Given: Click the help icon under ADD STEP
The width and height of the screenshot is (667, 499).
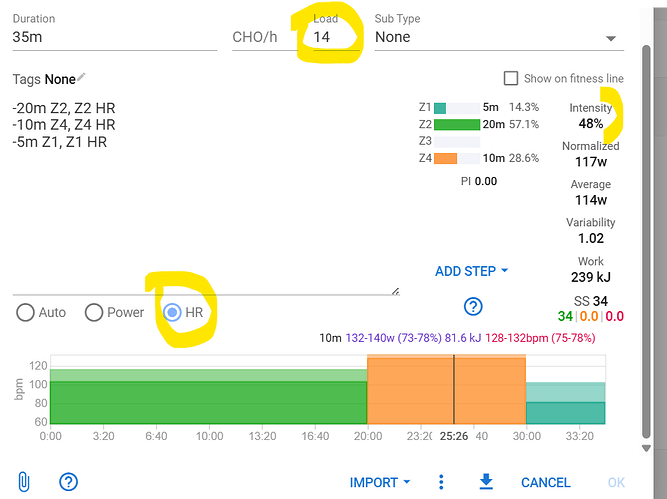Looking at the screenshot, I should [474, 307].
